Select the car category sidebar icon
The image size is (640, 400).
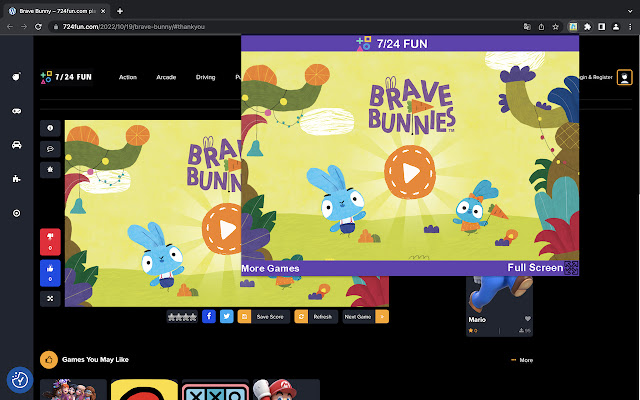[17, 145]
